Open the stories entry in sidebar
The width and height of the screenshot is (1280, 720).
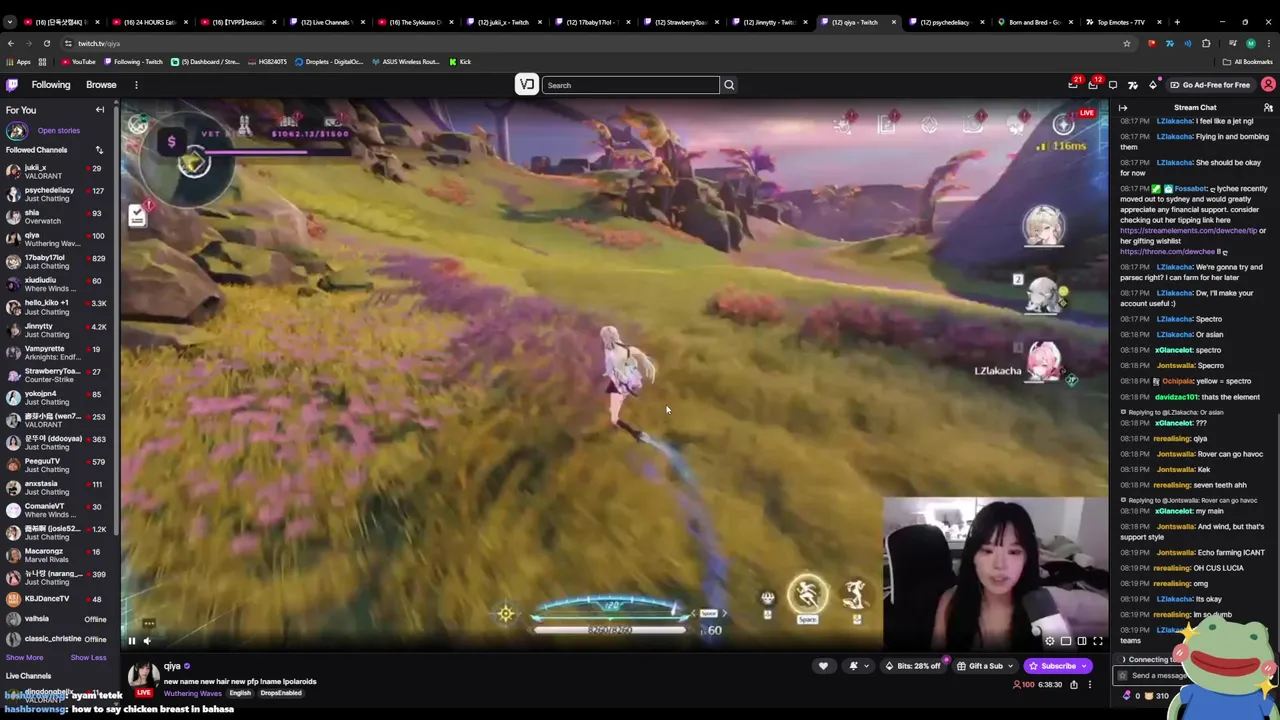[x=58, y=131]
